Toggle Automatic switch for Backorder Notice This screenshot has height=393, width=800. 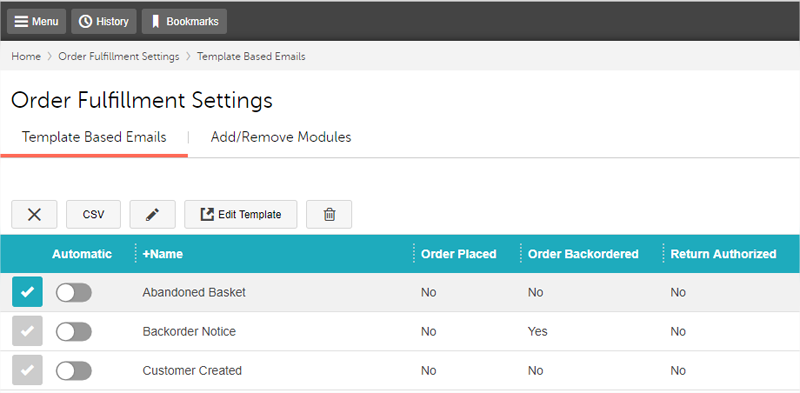(x=73, y=332)
